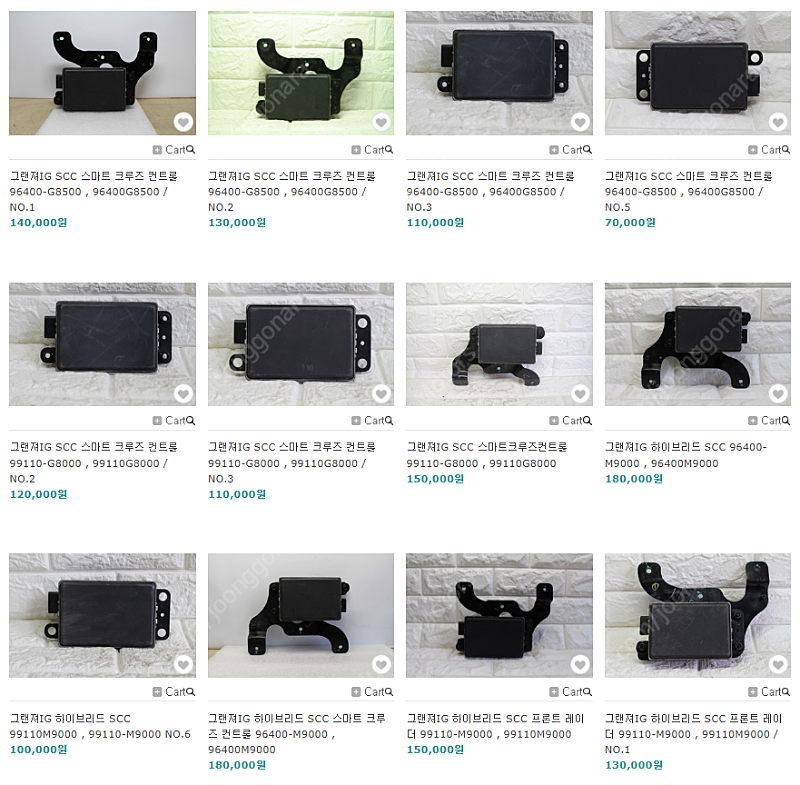Click magnifier icon under 100,000원 NO.6 item
The image size is (800, 785).
click(190, 691)
